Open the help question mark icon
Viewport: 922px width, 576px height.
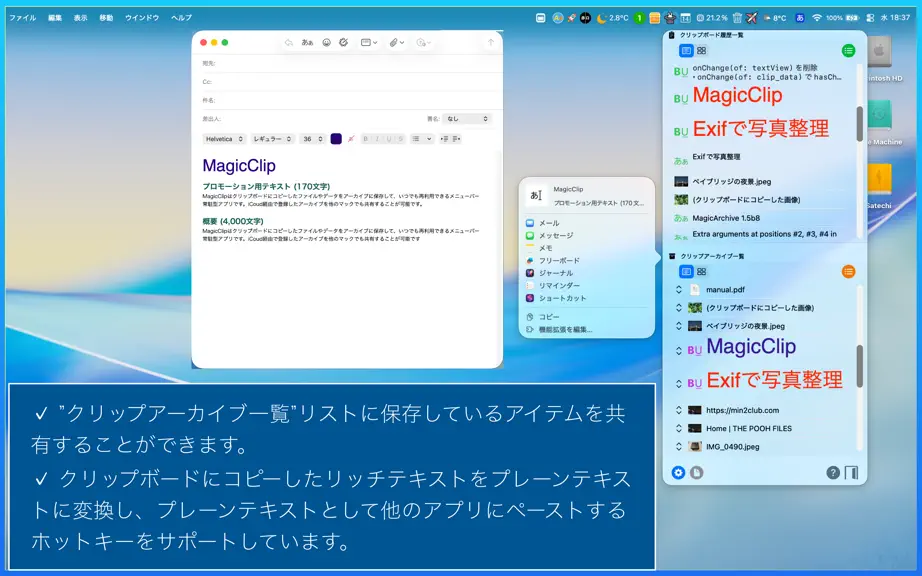pos(833,473)
